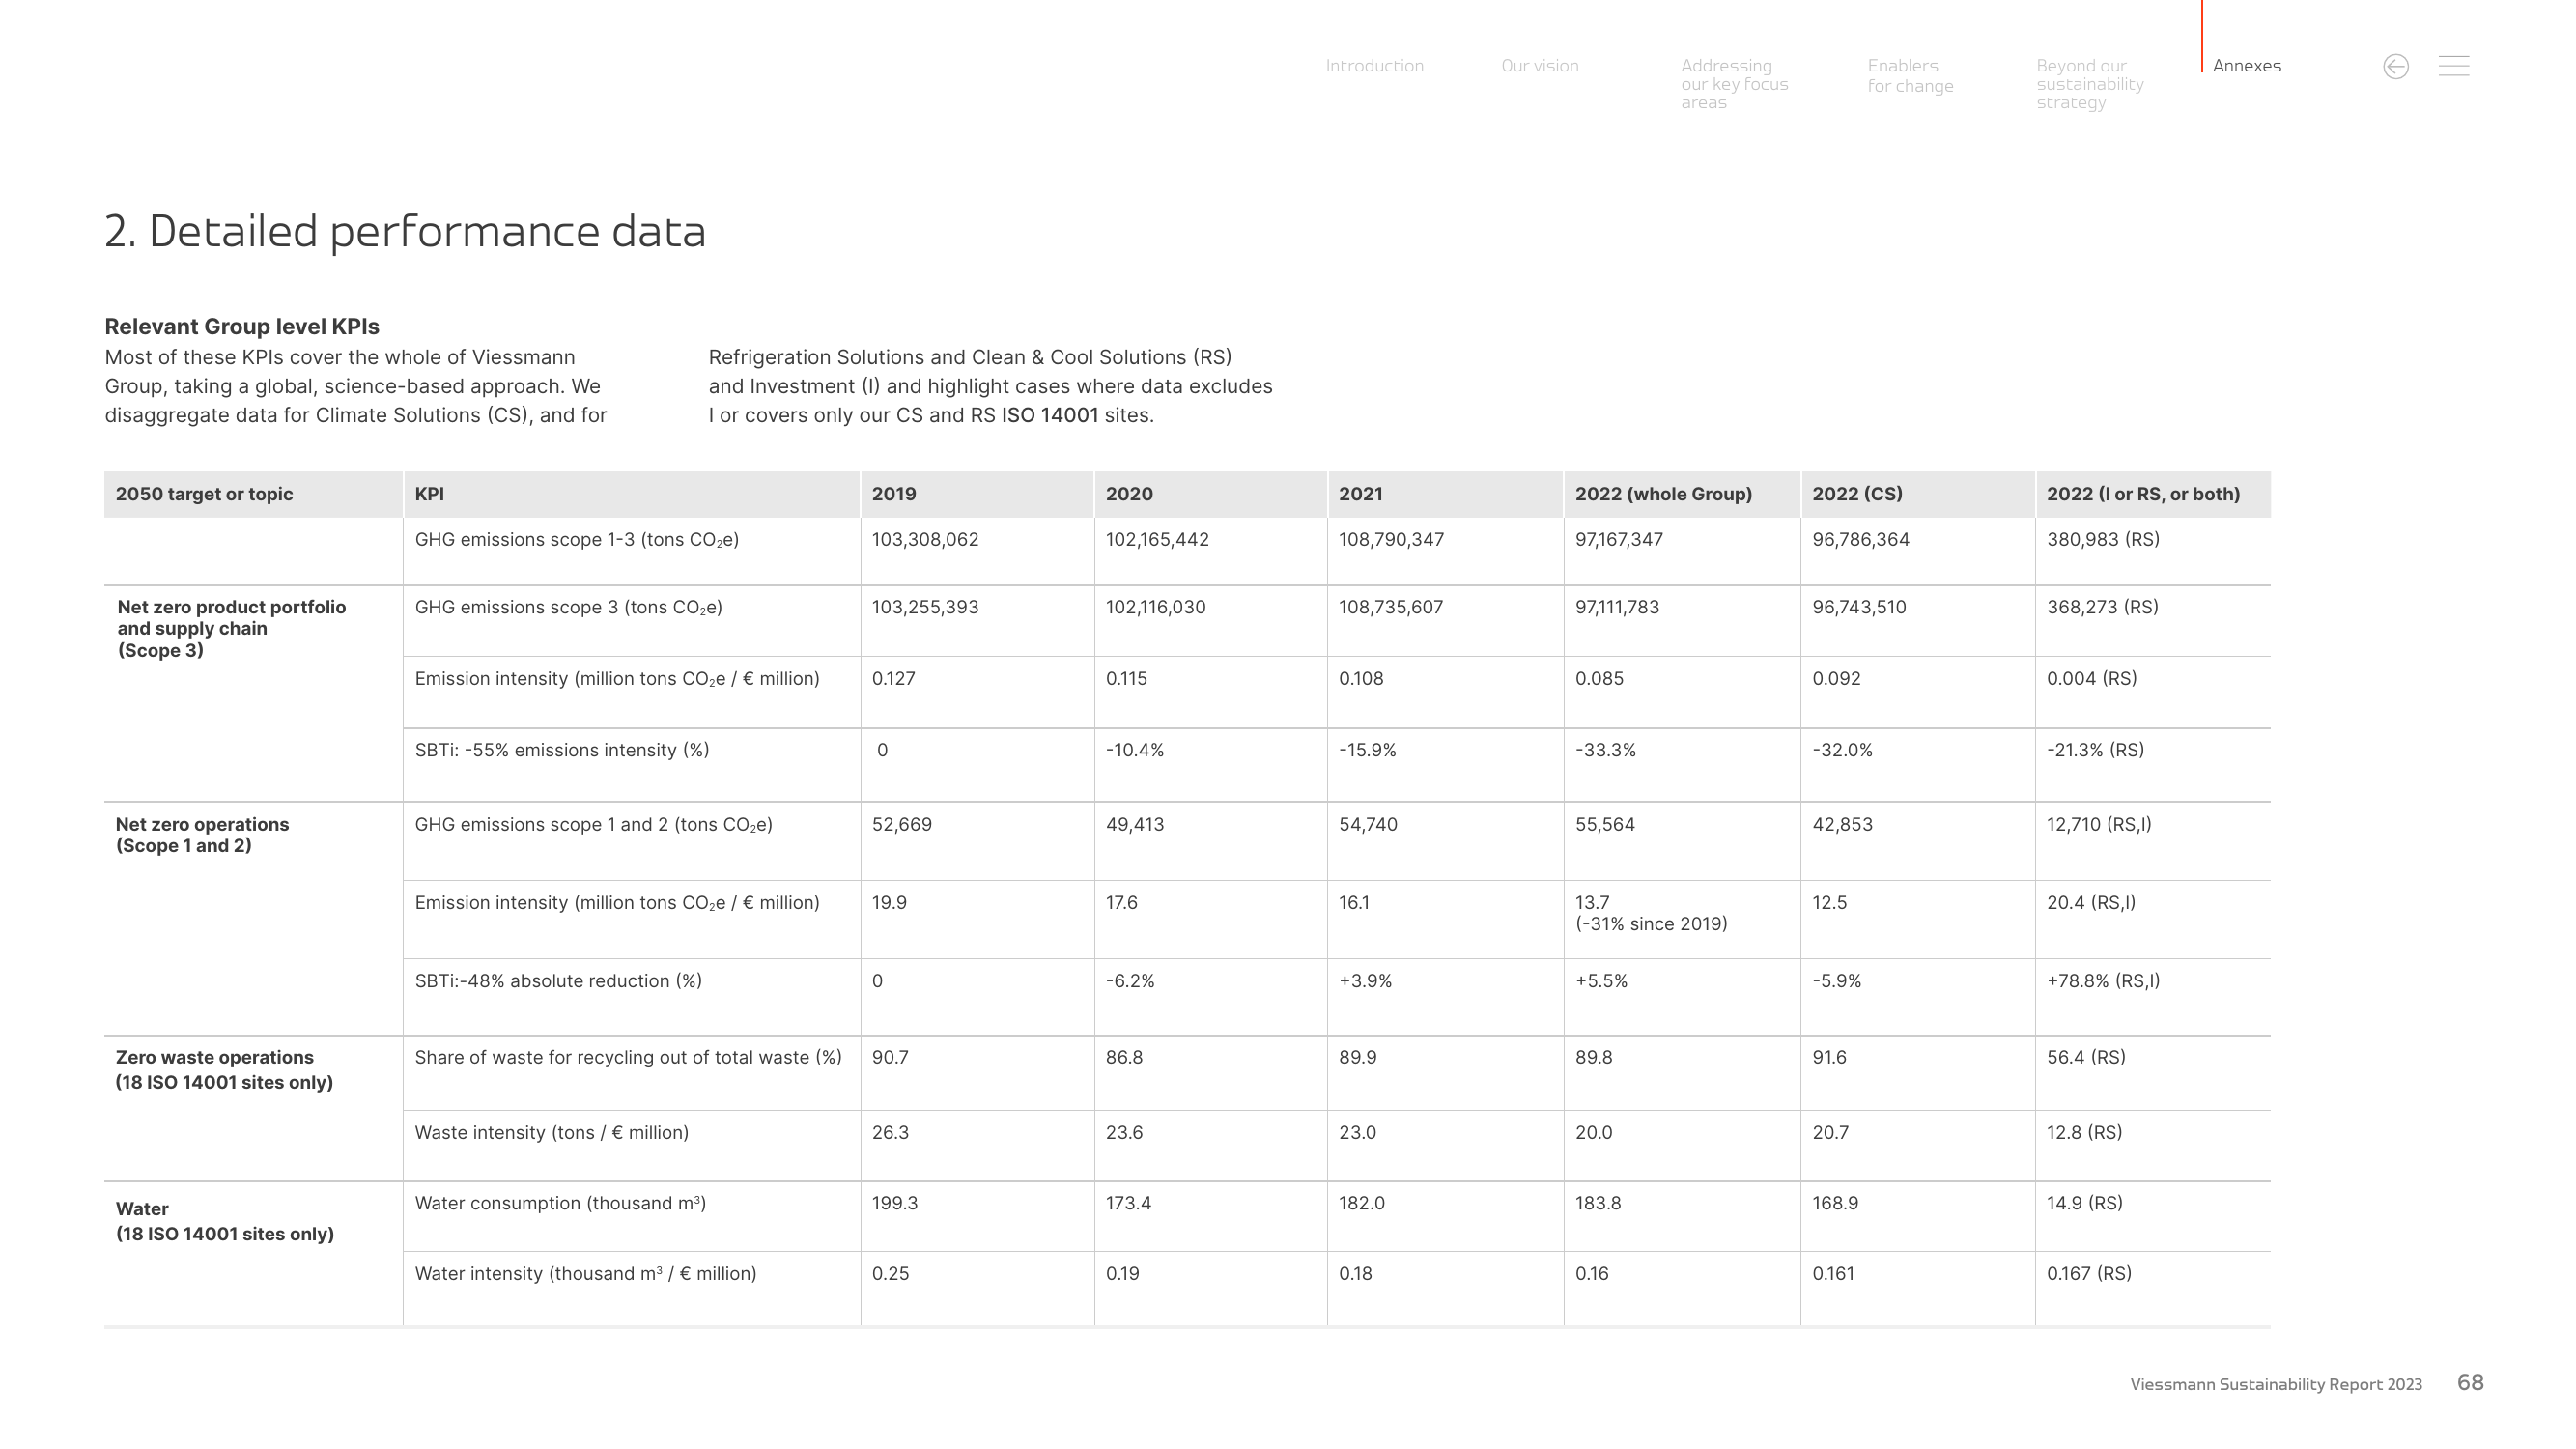Click 'Share of waste for recycling' row label
The image size is (2576, 1449).
(628, 1058)
